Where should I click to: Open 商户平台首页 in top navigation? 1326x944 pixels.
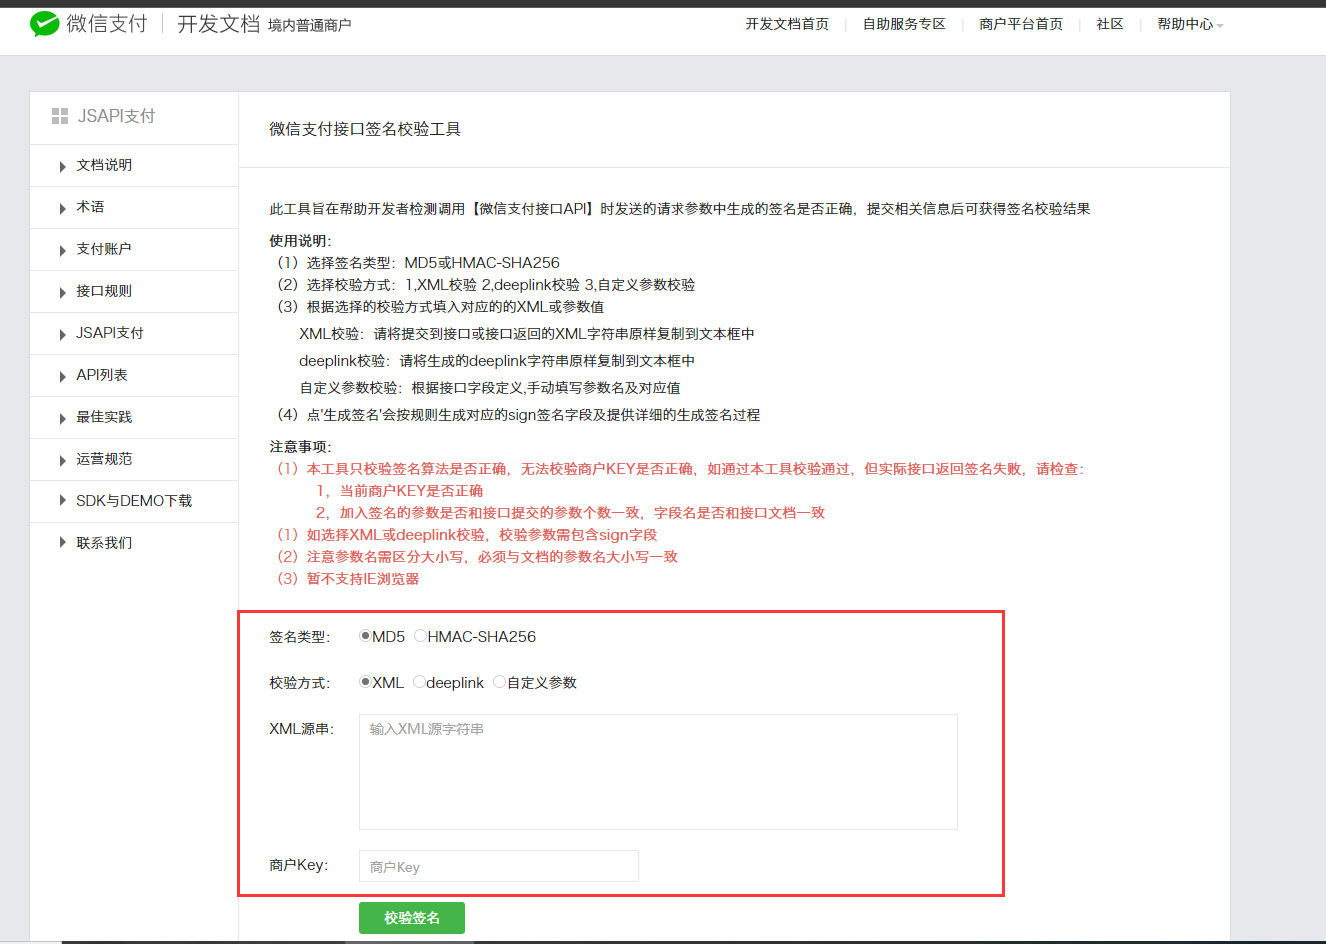coord(1021,24)
